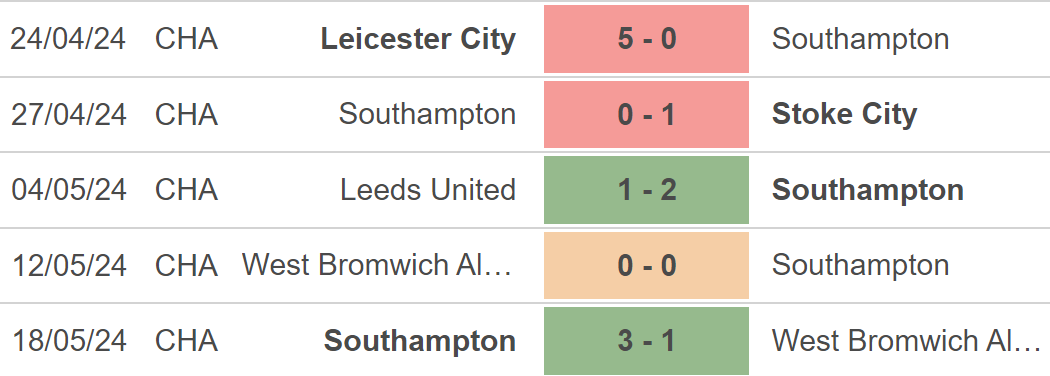Select the 04/05/24 match date
1050x376 pixels.
[x=68, y=190]
